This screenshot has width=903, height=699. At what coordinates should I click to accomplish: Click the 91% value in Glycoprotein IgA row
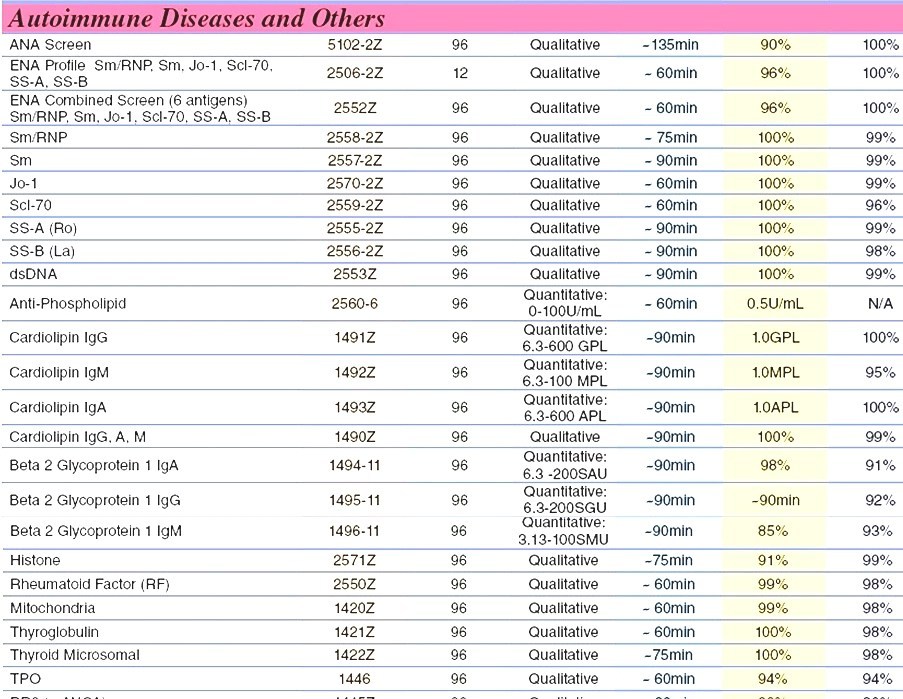(x=880, y=465)
